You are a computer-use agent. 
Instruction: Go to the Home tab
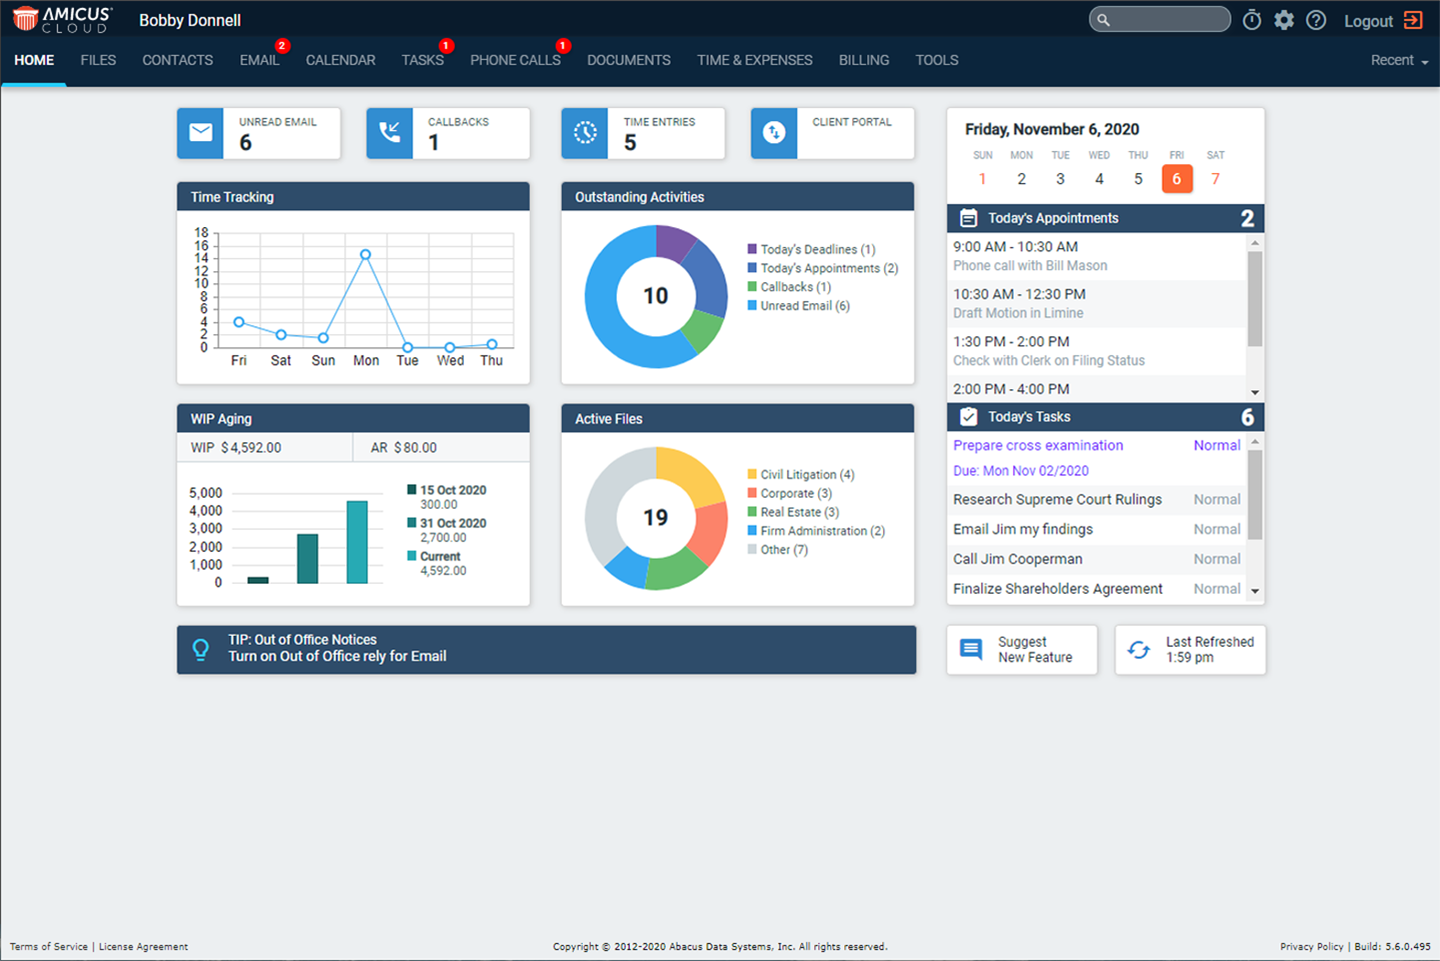pos(34,61)
